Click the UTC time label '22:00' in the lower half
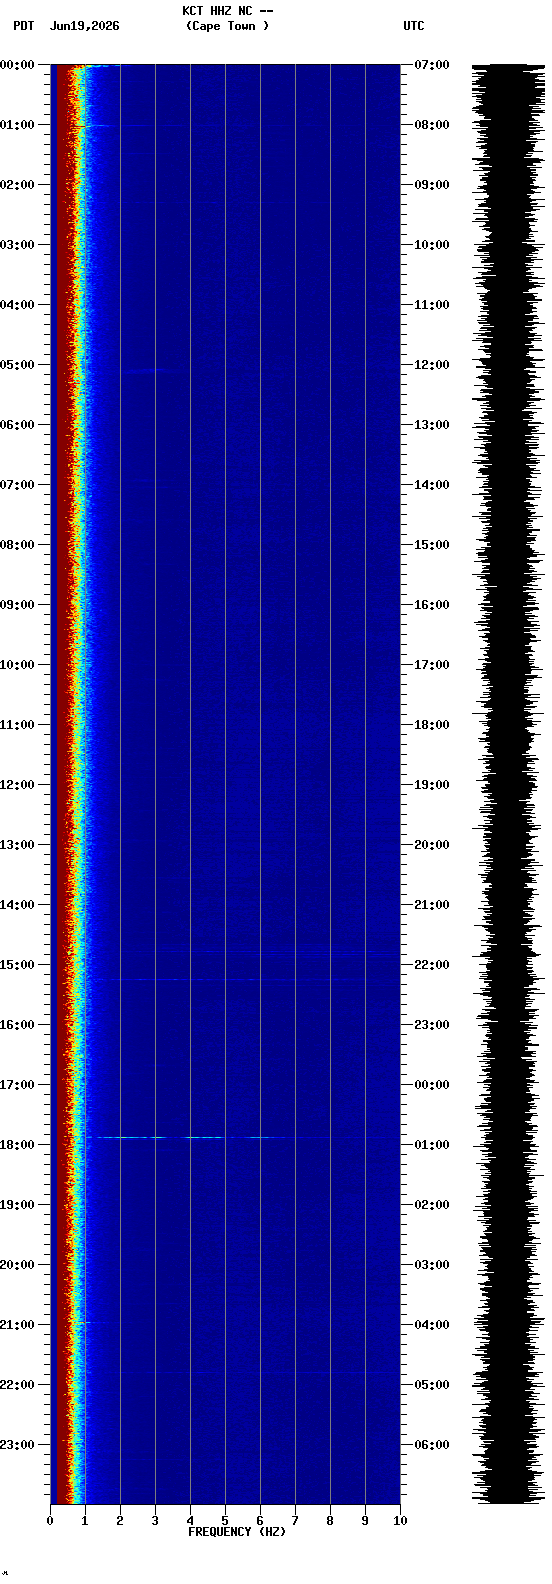Image resolution: width=552 pixels, height=1584 pixels. (431, 965)
